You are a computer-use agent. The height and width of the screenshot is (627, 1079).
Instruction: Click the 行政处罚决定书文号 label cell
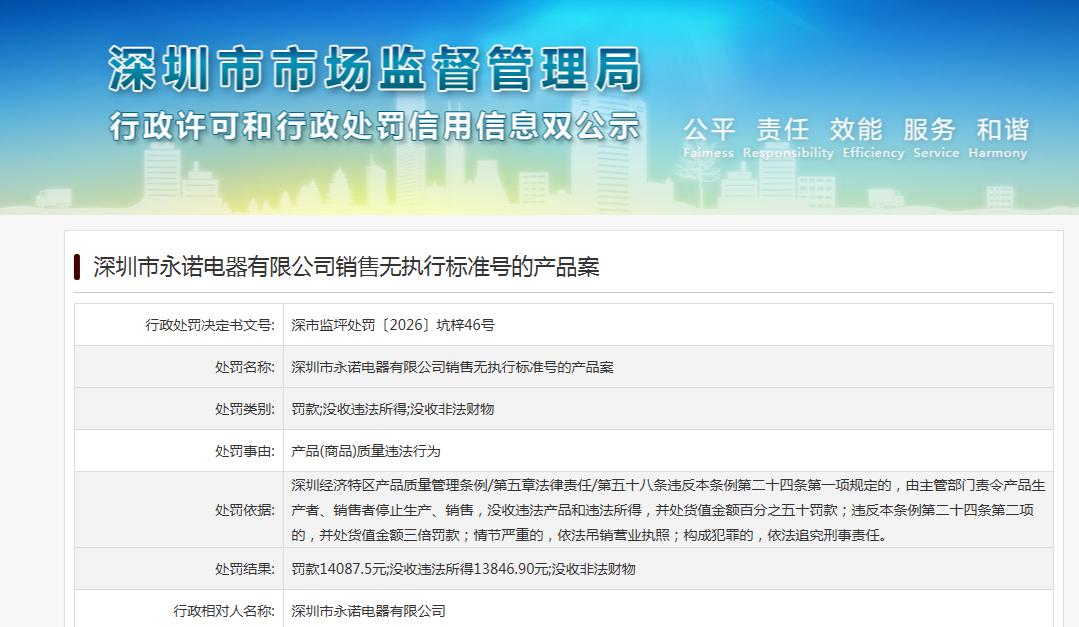coord(179,325)
